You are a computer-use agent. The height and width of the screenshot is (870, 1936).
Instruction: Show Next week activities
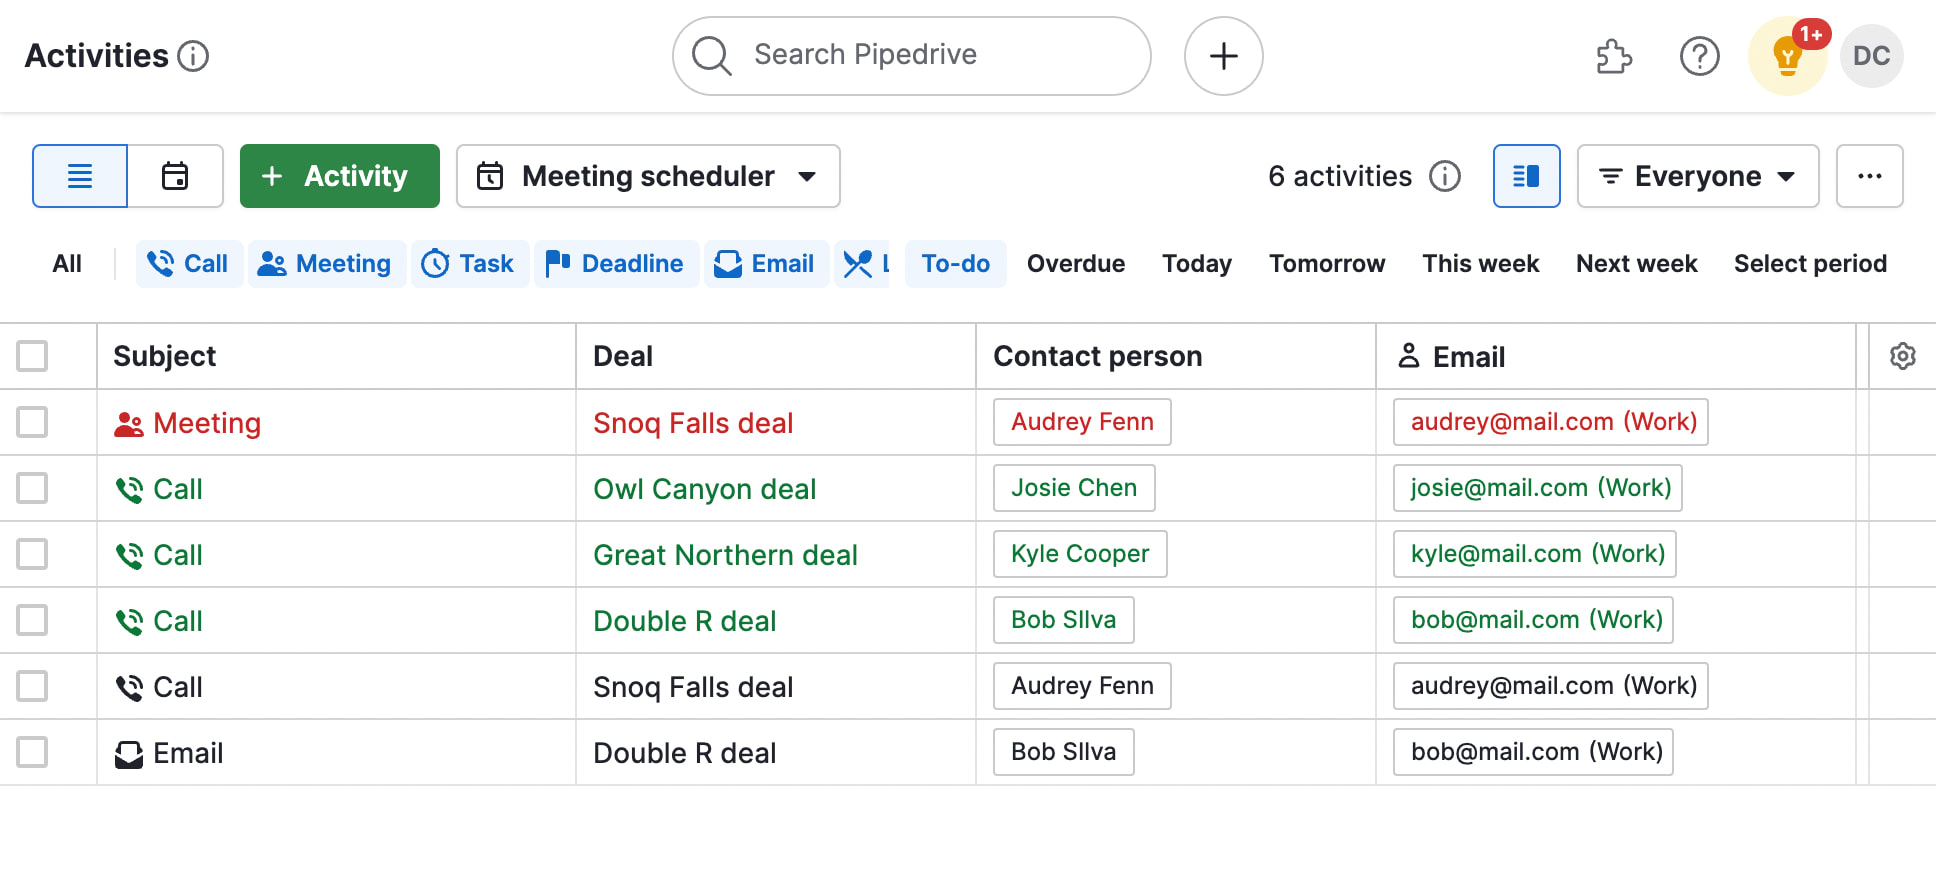point(1637,264)
